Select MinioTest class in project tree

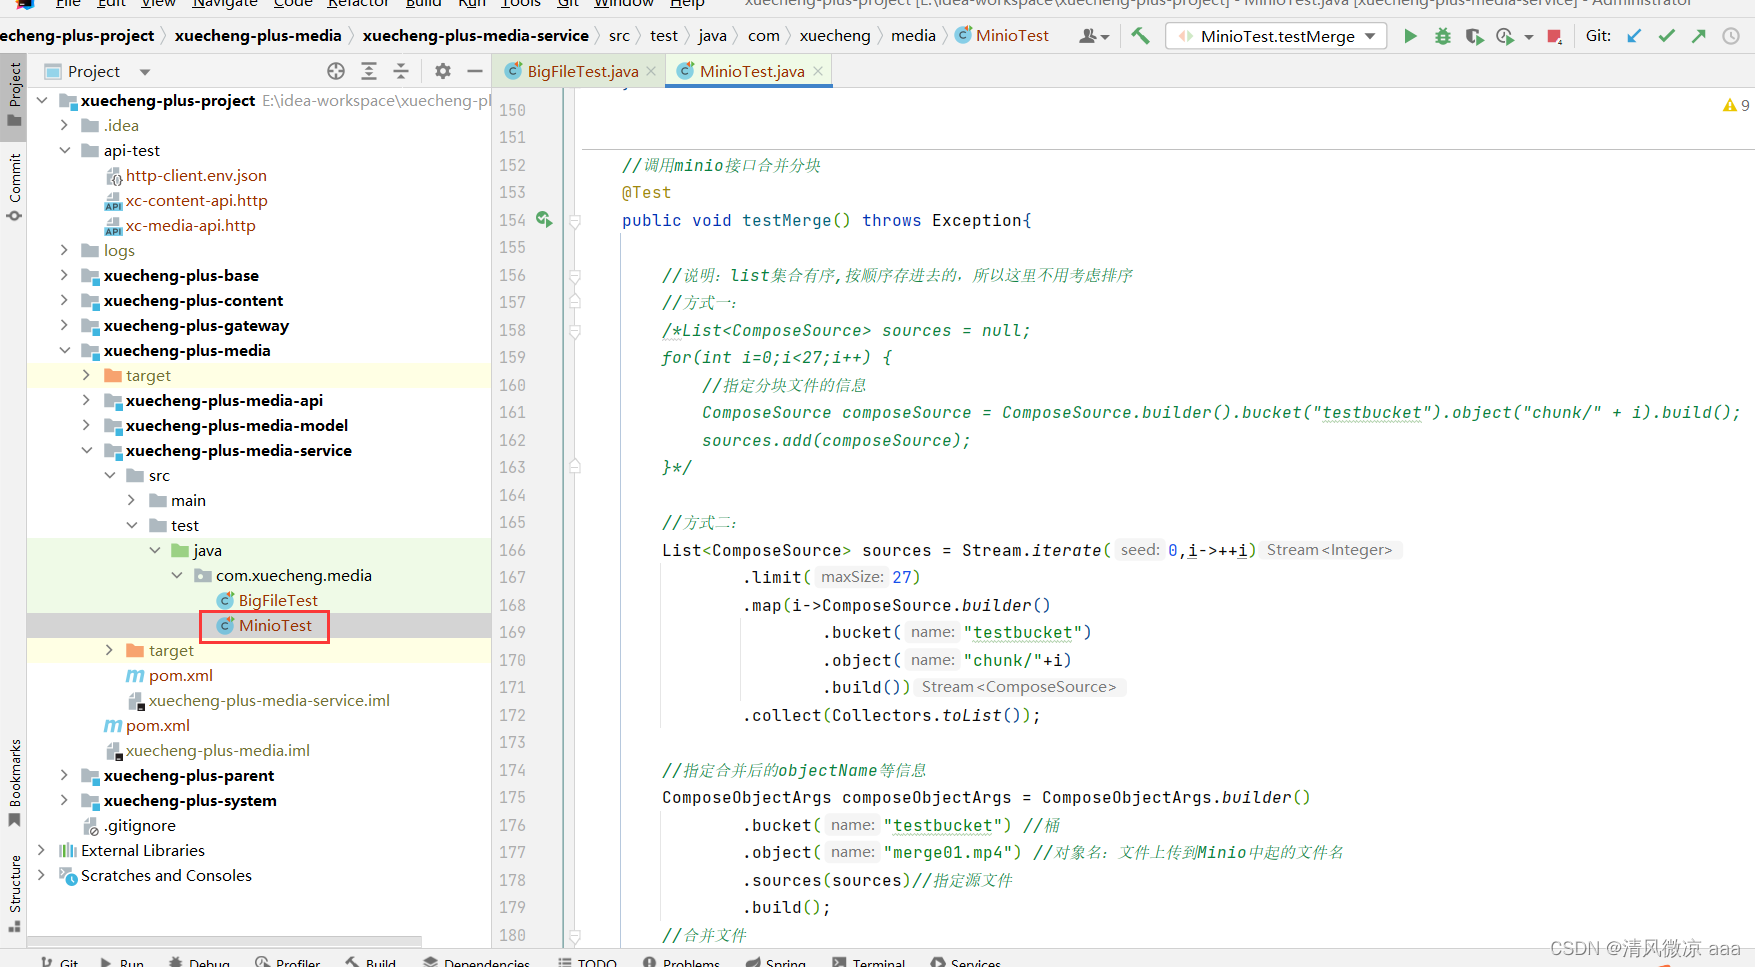275,625
